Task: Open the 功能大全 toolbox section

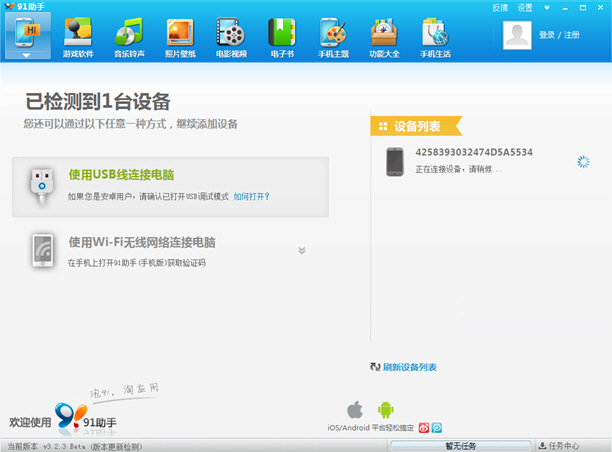Action: click(x=384, y=38)
